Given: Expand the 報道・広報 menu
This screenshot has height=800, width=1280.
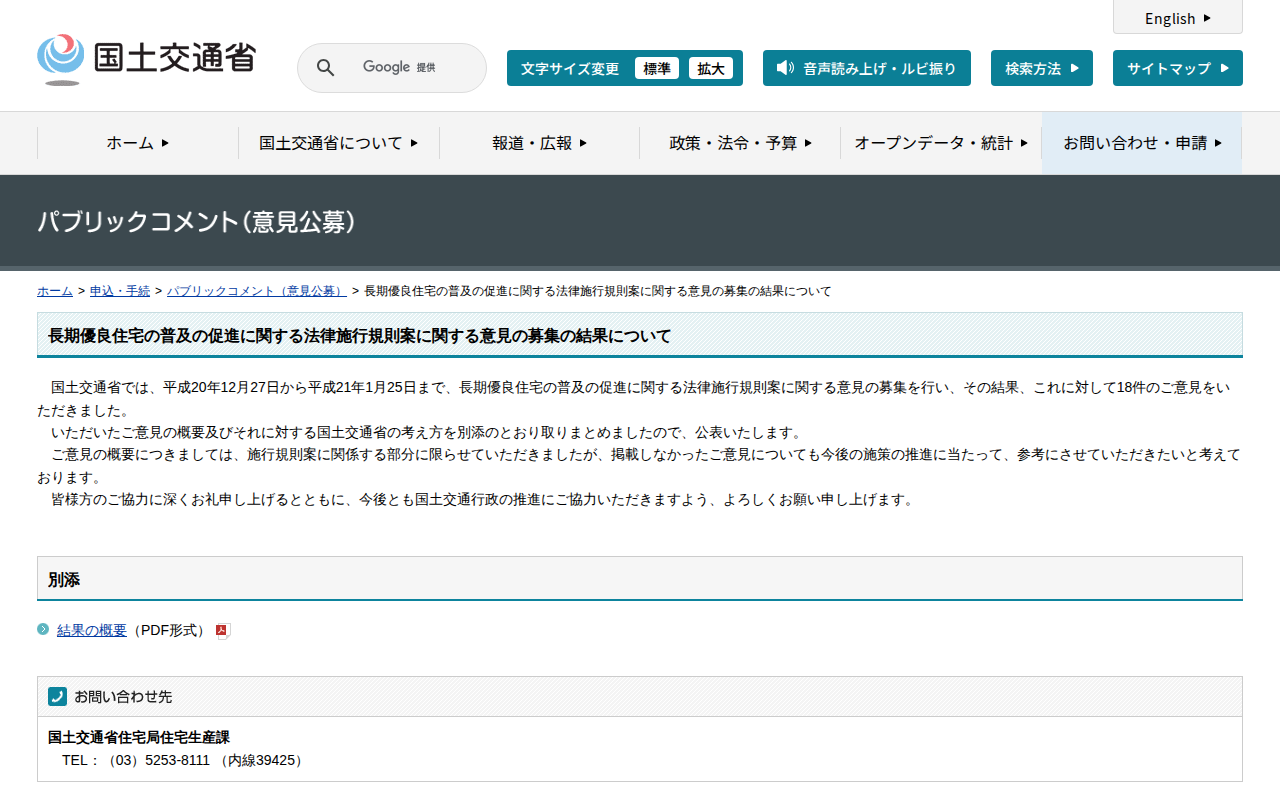Looking at the screenshot, I should click(x=539, y=143).
